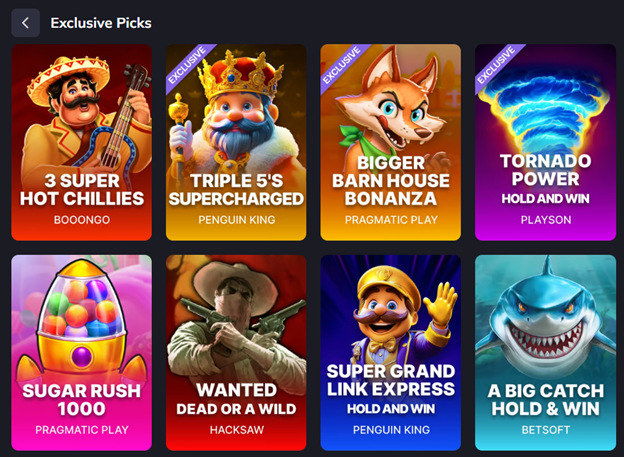Viewport: 624px width, 457px height.
Task: Open Sugar Rush 1000 game
Action: click(x=82, y=353)
